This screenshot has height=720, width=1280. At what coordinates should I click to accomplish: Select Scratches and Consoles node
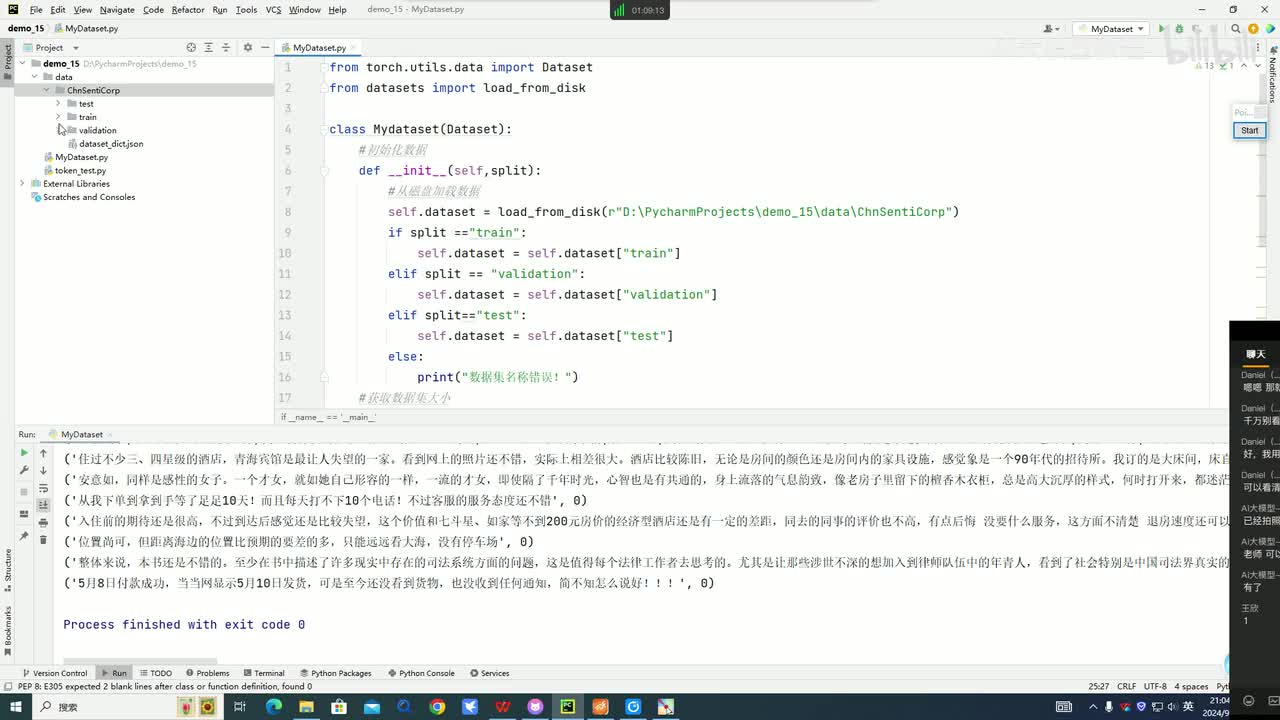88,197
